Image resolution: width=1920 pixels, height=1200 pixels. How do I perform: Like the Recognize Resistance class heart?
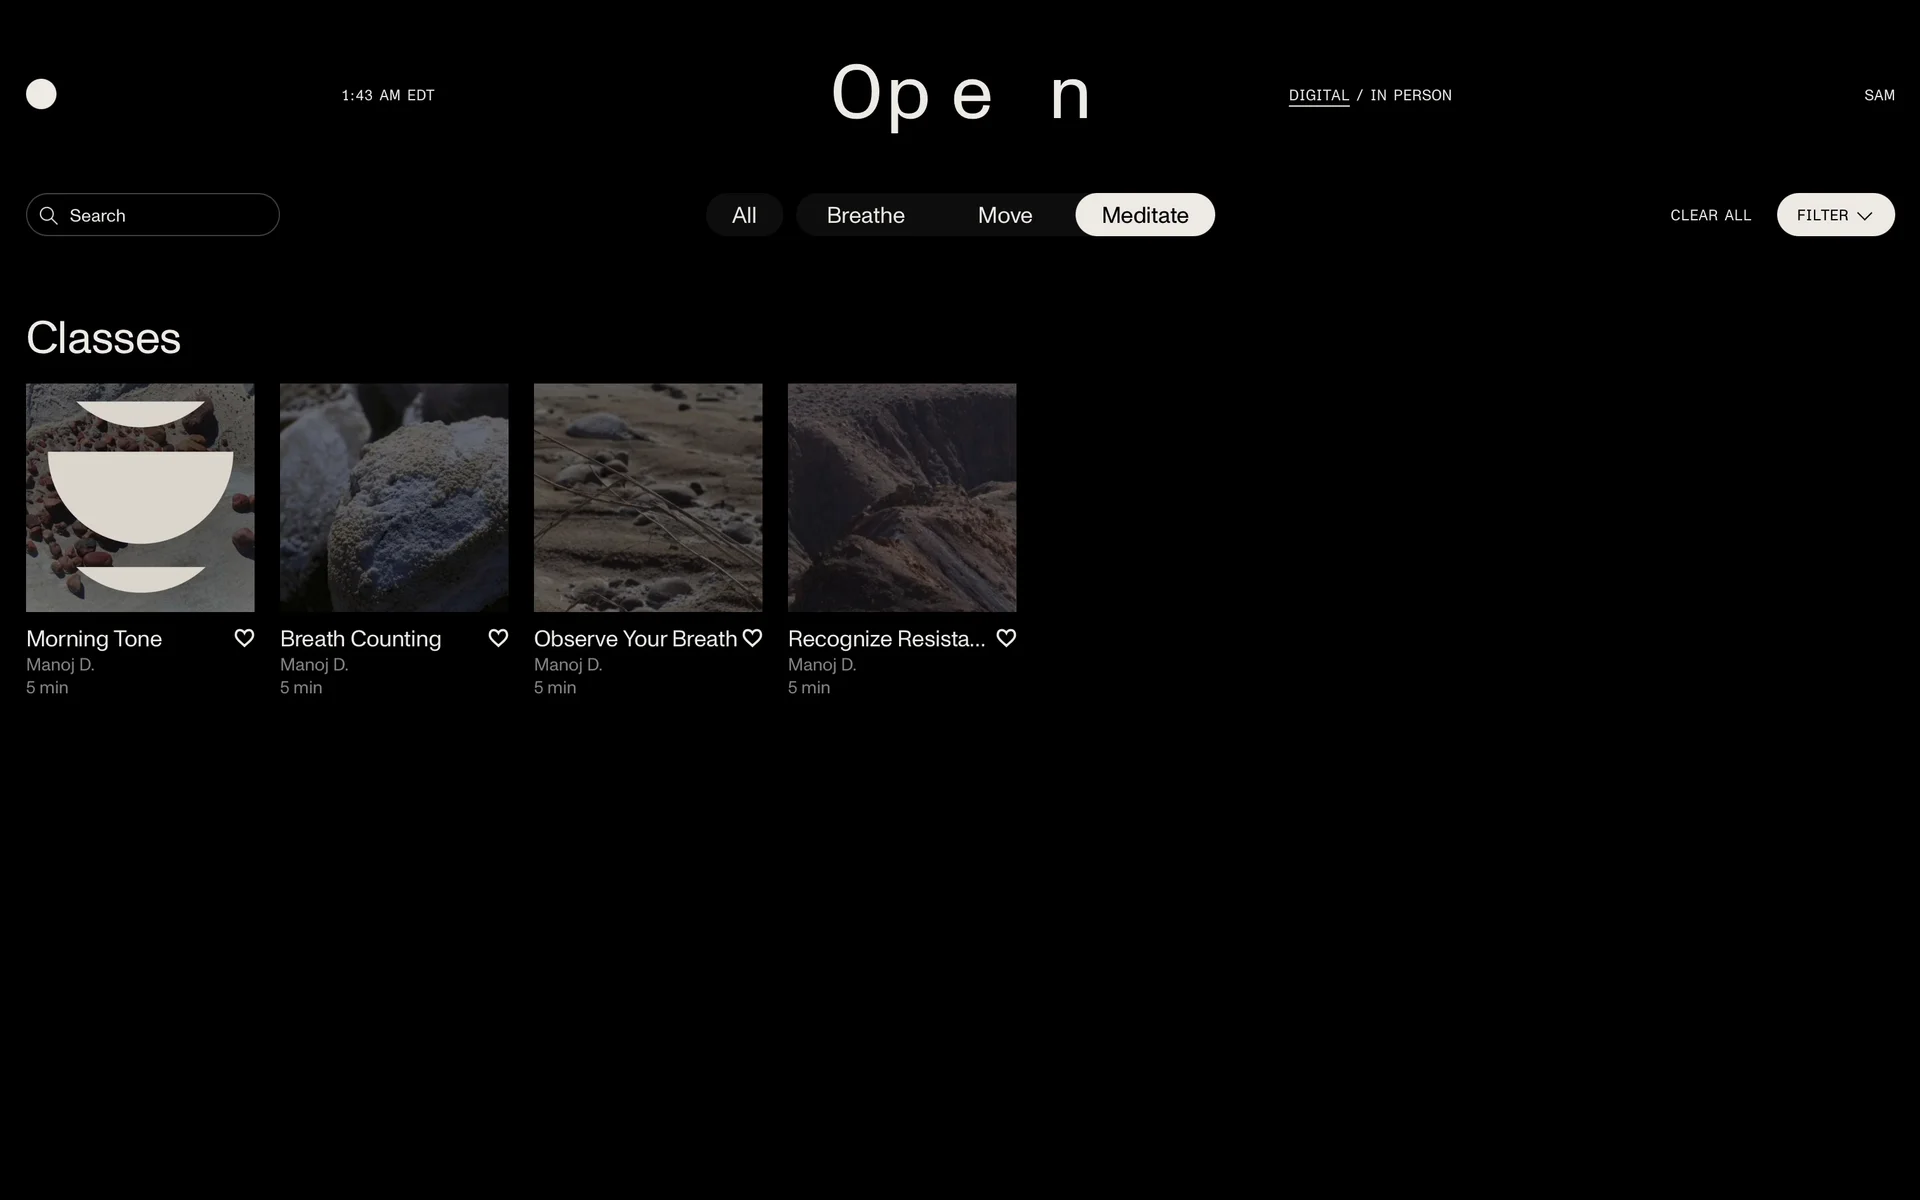click(1006, 638)
